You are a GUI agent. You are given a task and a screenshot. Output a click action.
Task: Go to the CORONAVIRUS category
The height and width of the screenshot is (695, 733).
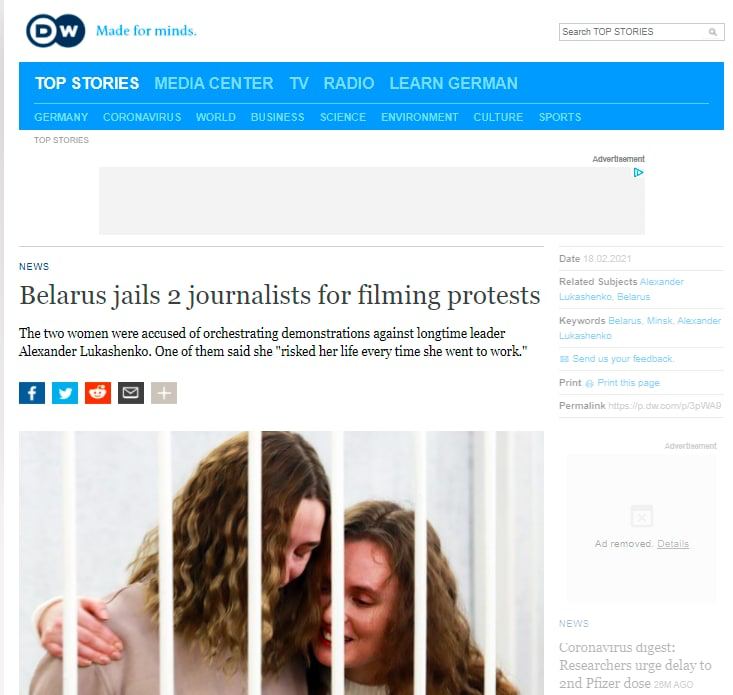(142, 117)
